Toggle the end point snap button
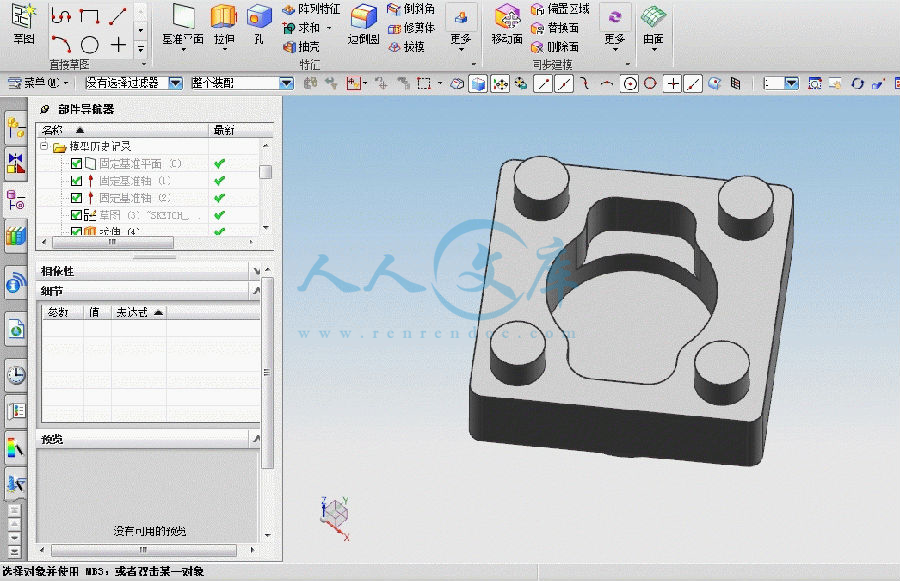 click(542, 84)
